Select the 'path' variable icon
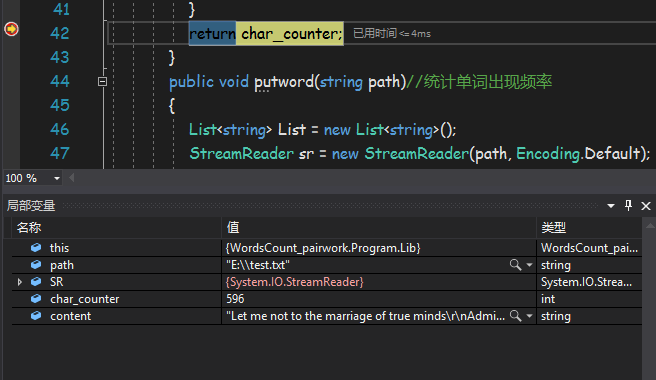656x380 pixels. [36, 265]
